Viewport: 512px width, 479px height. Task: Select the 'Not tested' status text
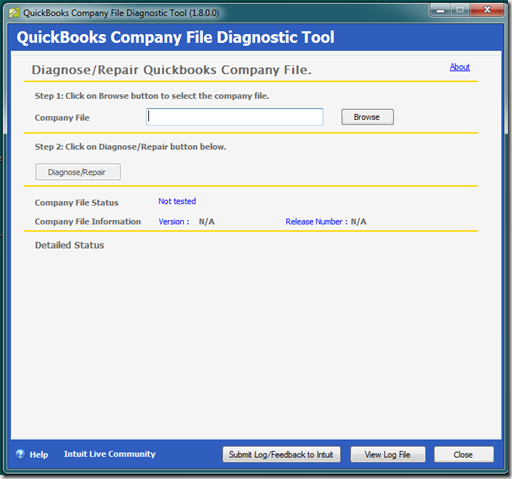(177, 201)
